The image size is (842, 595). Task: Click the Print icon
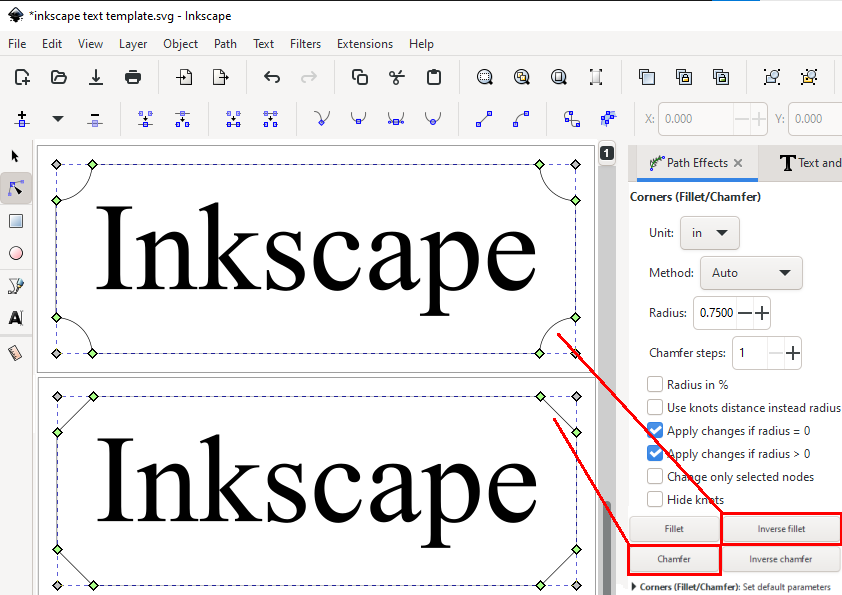click(x=133, y=77)
